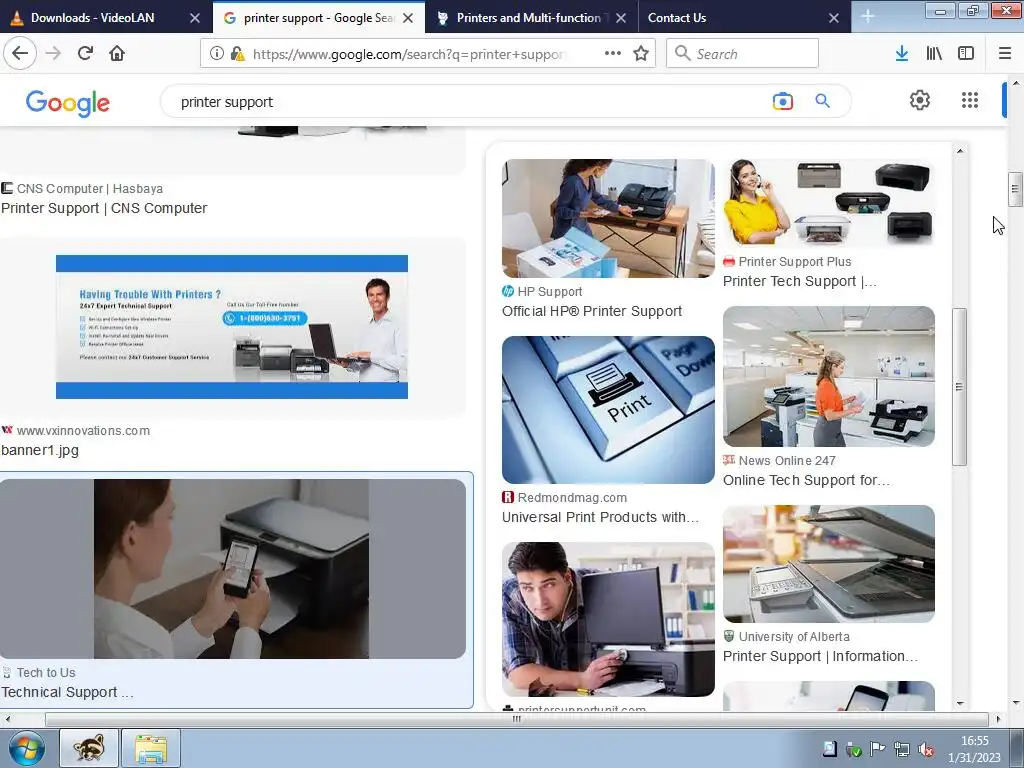Image resolution: width=1024 pixels, height=768 pixels.
Task: Reload the current page
Action: coord(85,53)
